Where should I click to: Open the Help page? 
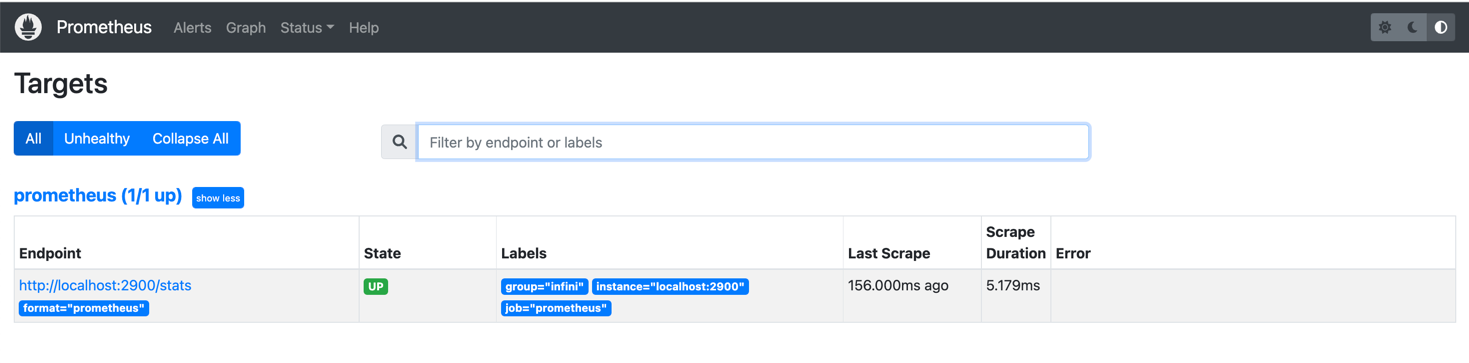click(x=364, y=28)
